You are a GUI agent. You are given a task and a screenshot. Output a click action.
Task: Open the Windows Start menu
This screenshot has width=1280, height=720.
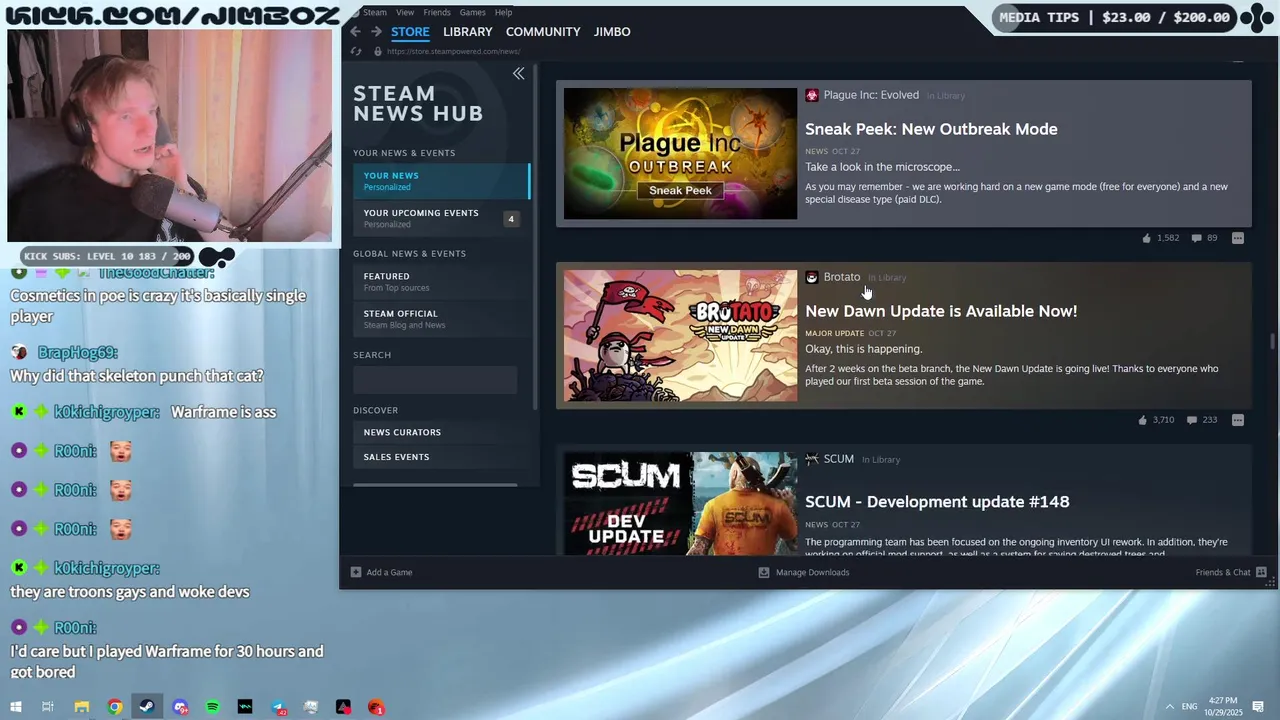pyautogui.click(x=16, y=707)
